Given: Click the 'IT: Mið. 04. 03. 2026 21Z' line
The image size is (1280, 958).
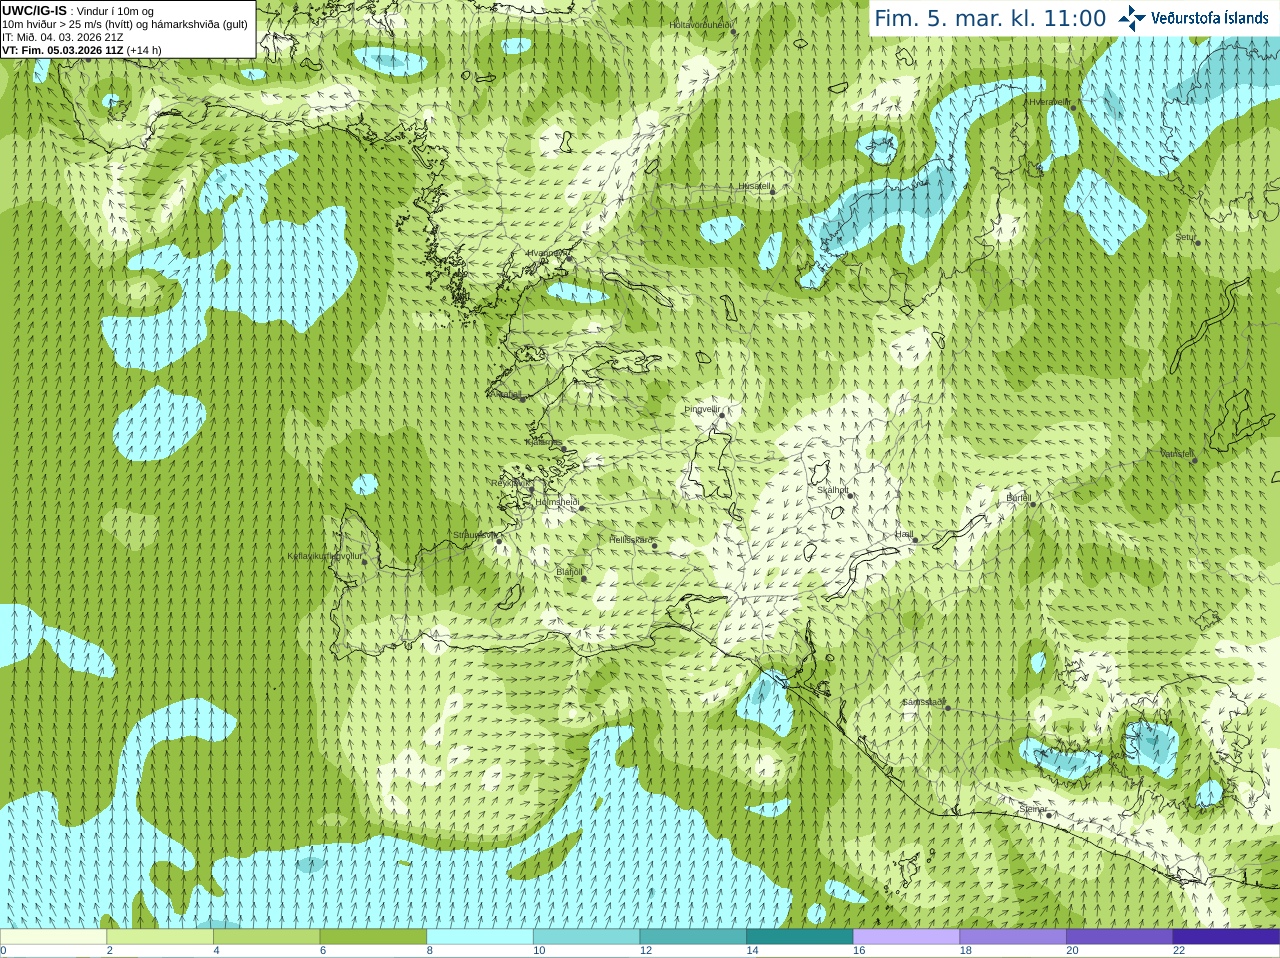Looking at the screenshot, I should point(63,37).
